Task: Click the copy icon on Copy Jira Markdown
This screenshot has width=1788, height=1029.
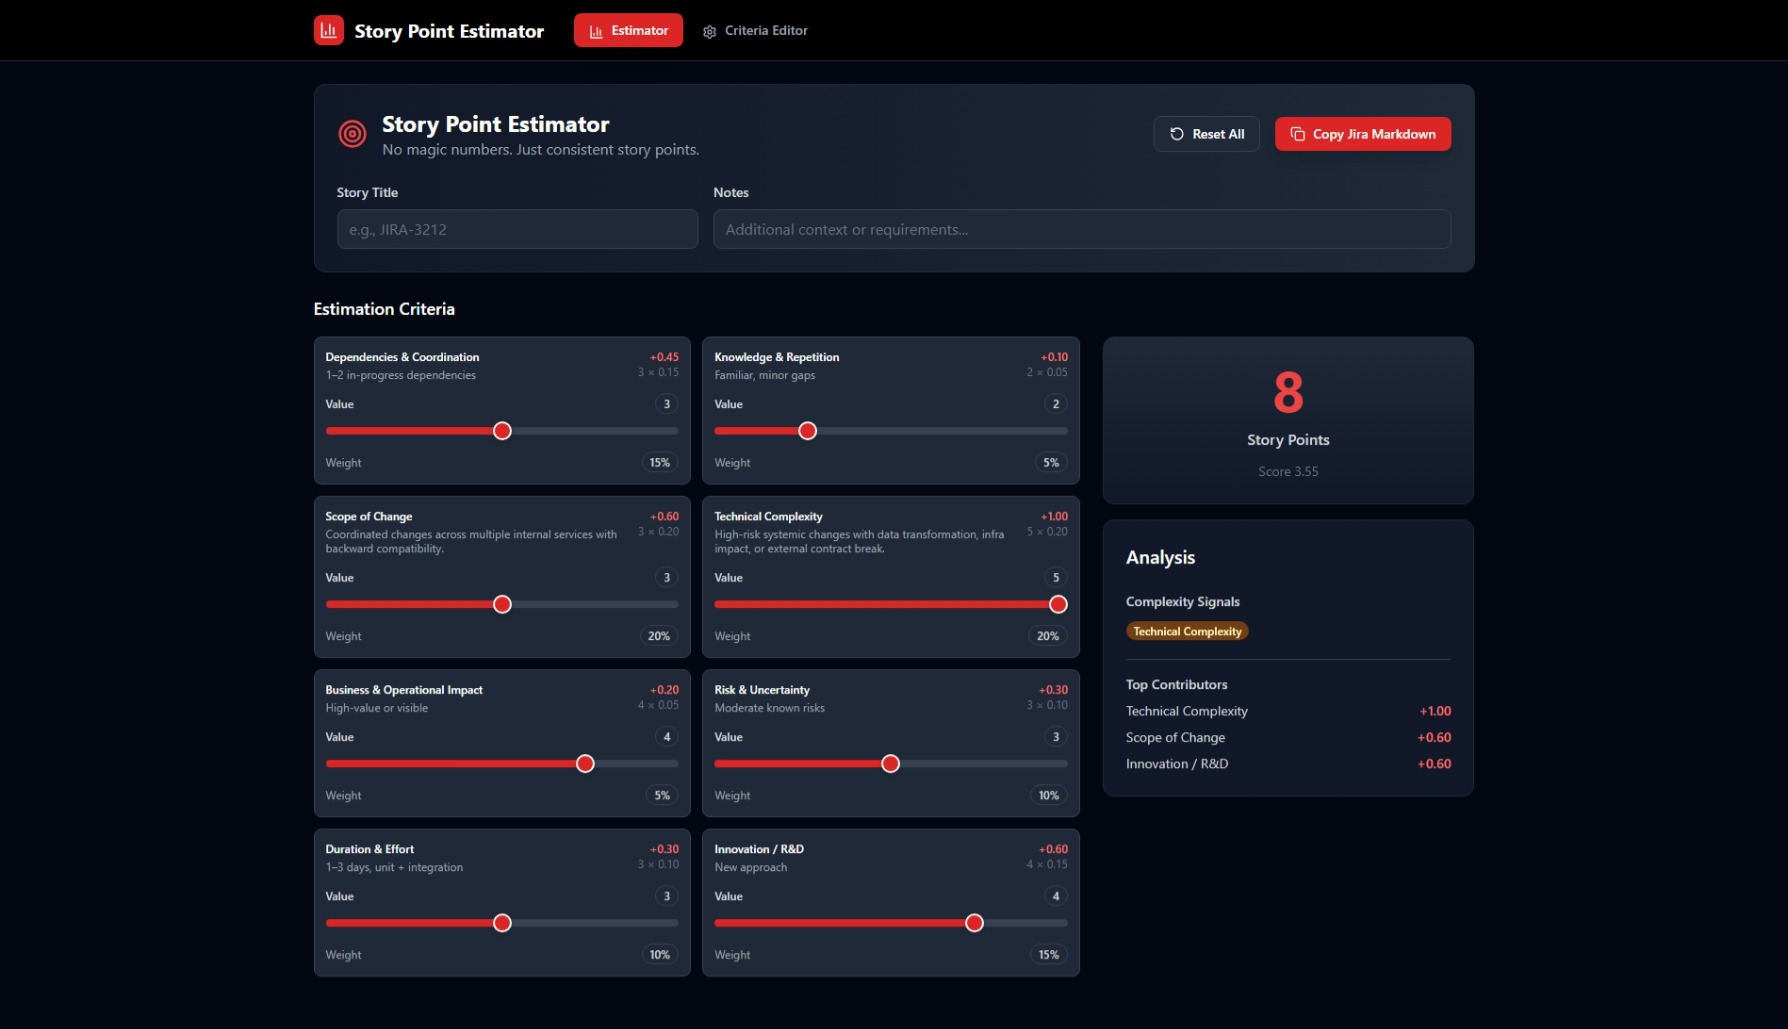Action: 1298,133
